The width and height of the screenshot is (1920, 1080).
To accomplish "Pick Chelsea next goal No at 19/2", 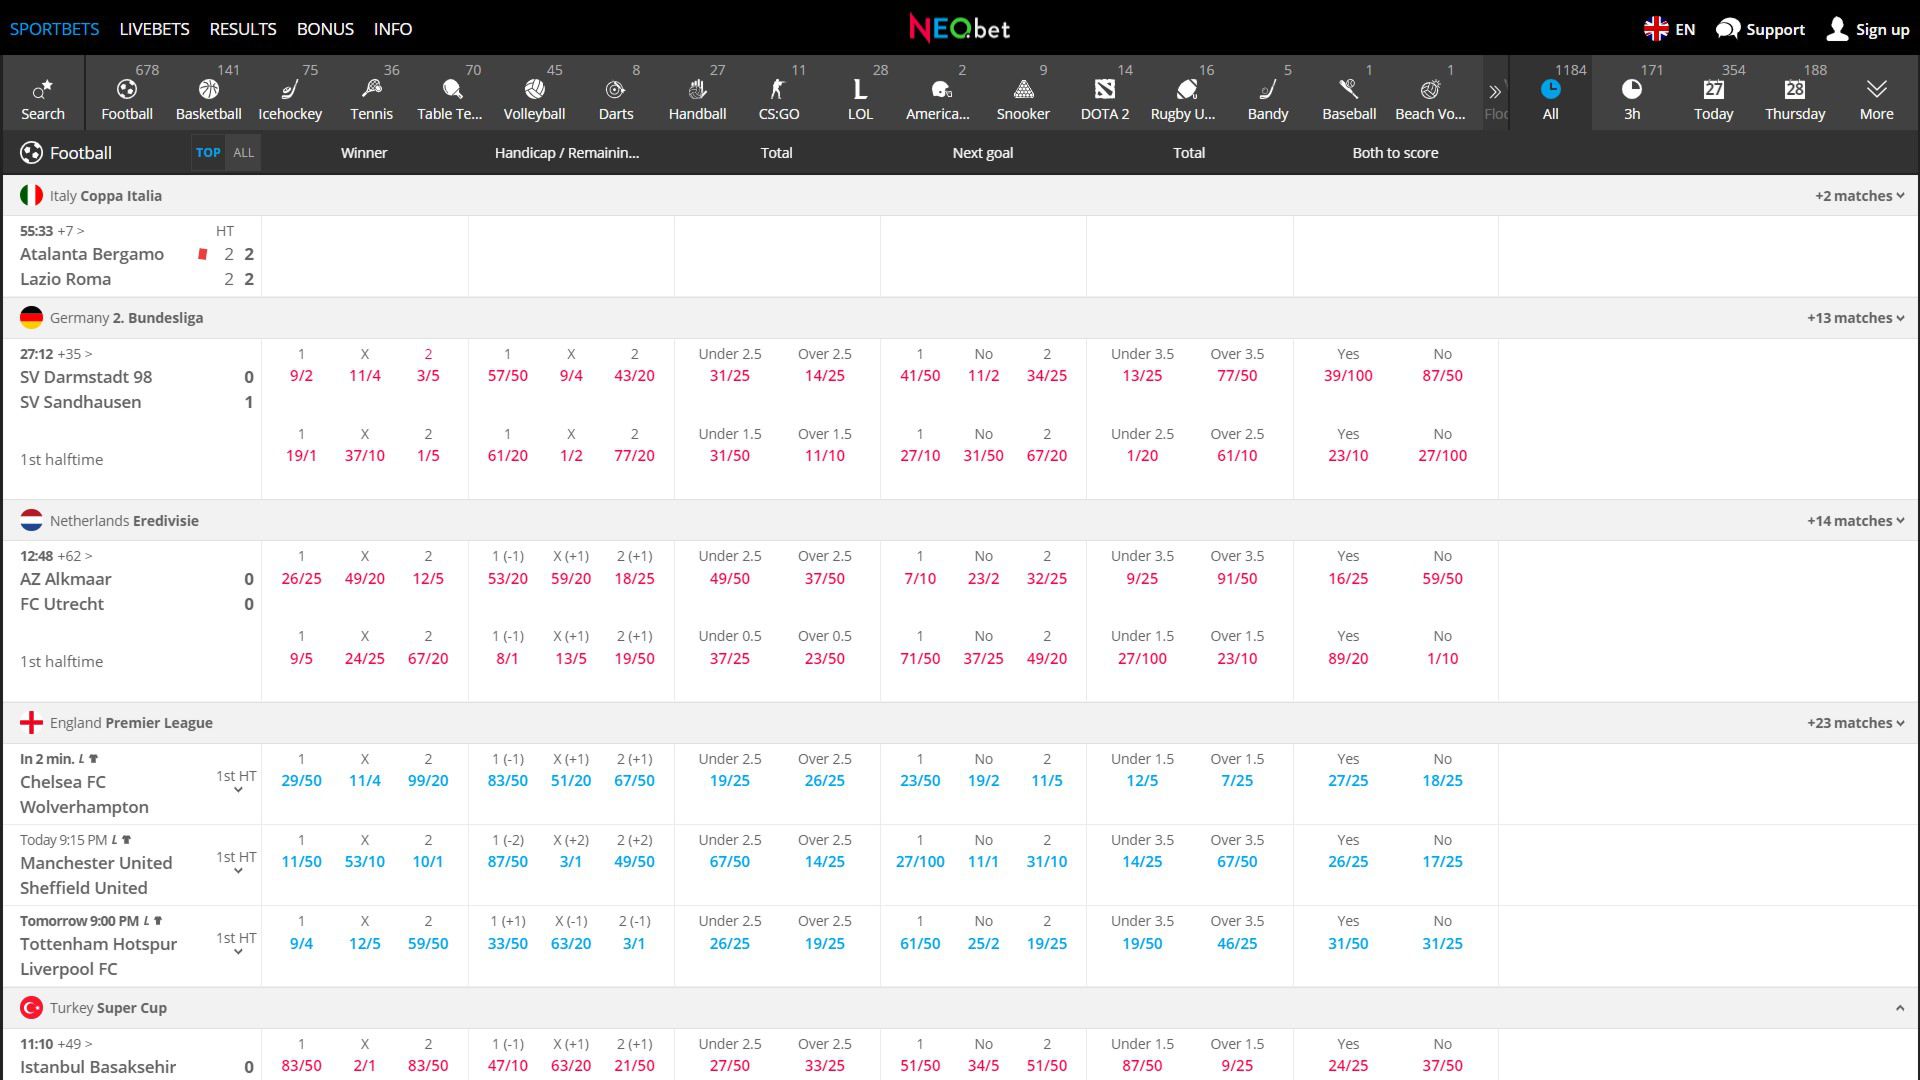I will tap(983, 781).
